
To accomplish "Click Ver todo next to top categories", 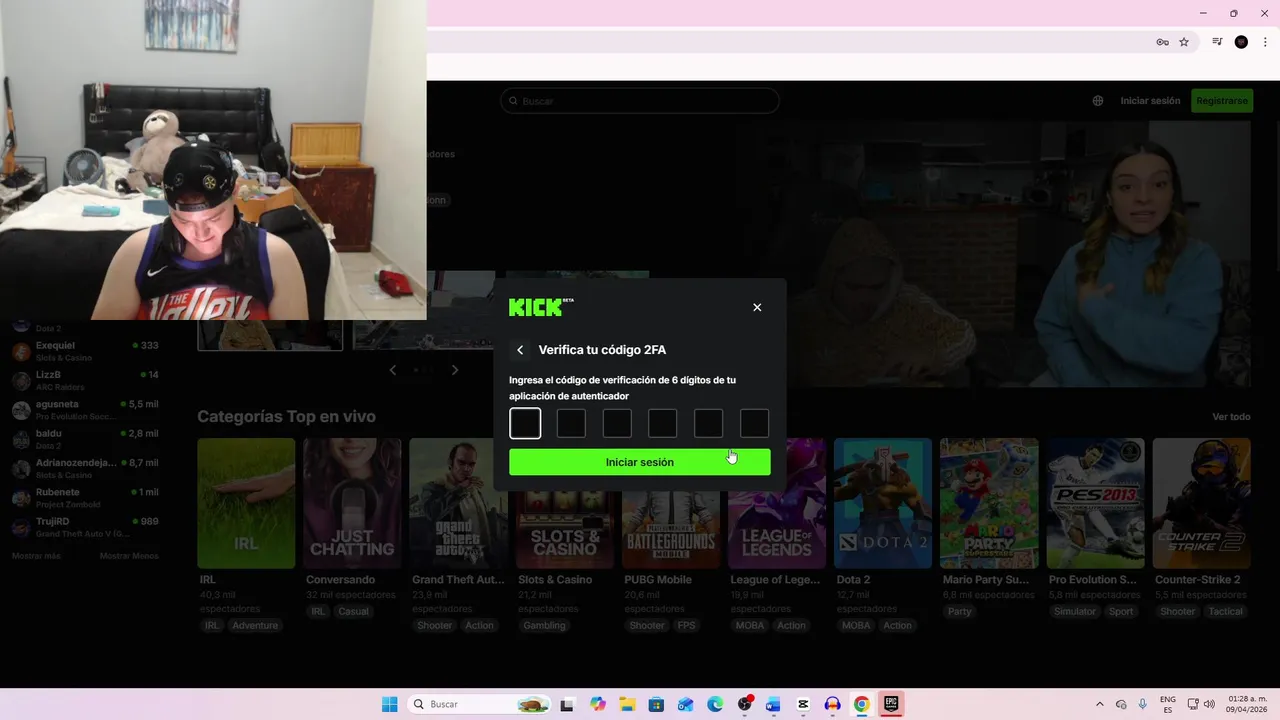I will point(1231,417).
